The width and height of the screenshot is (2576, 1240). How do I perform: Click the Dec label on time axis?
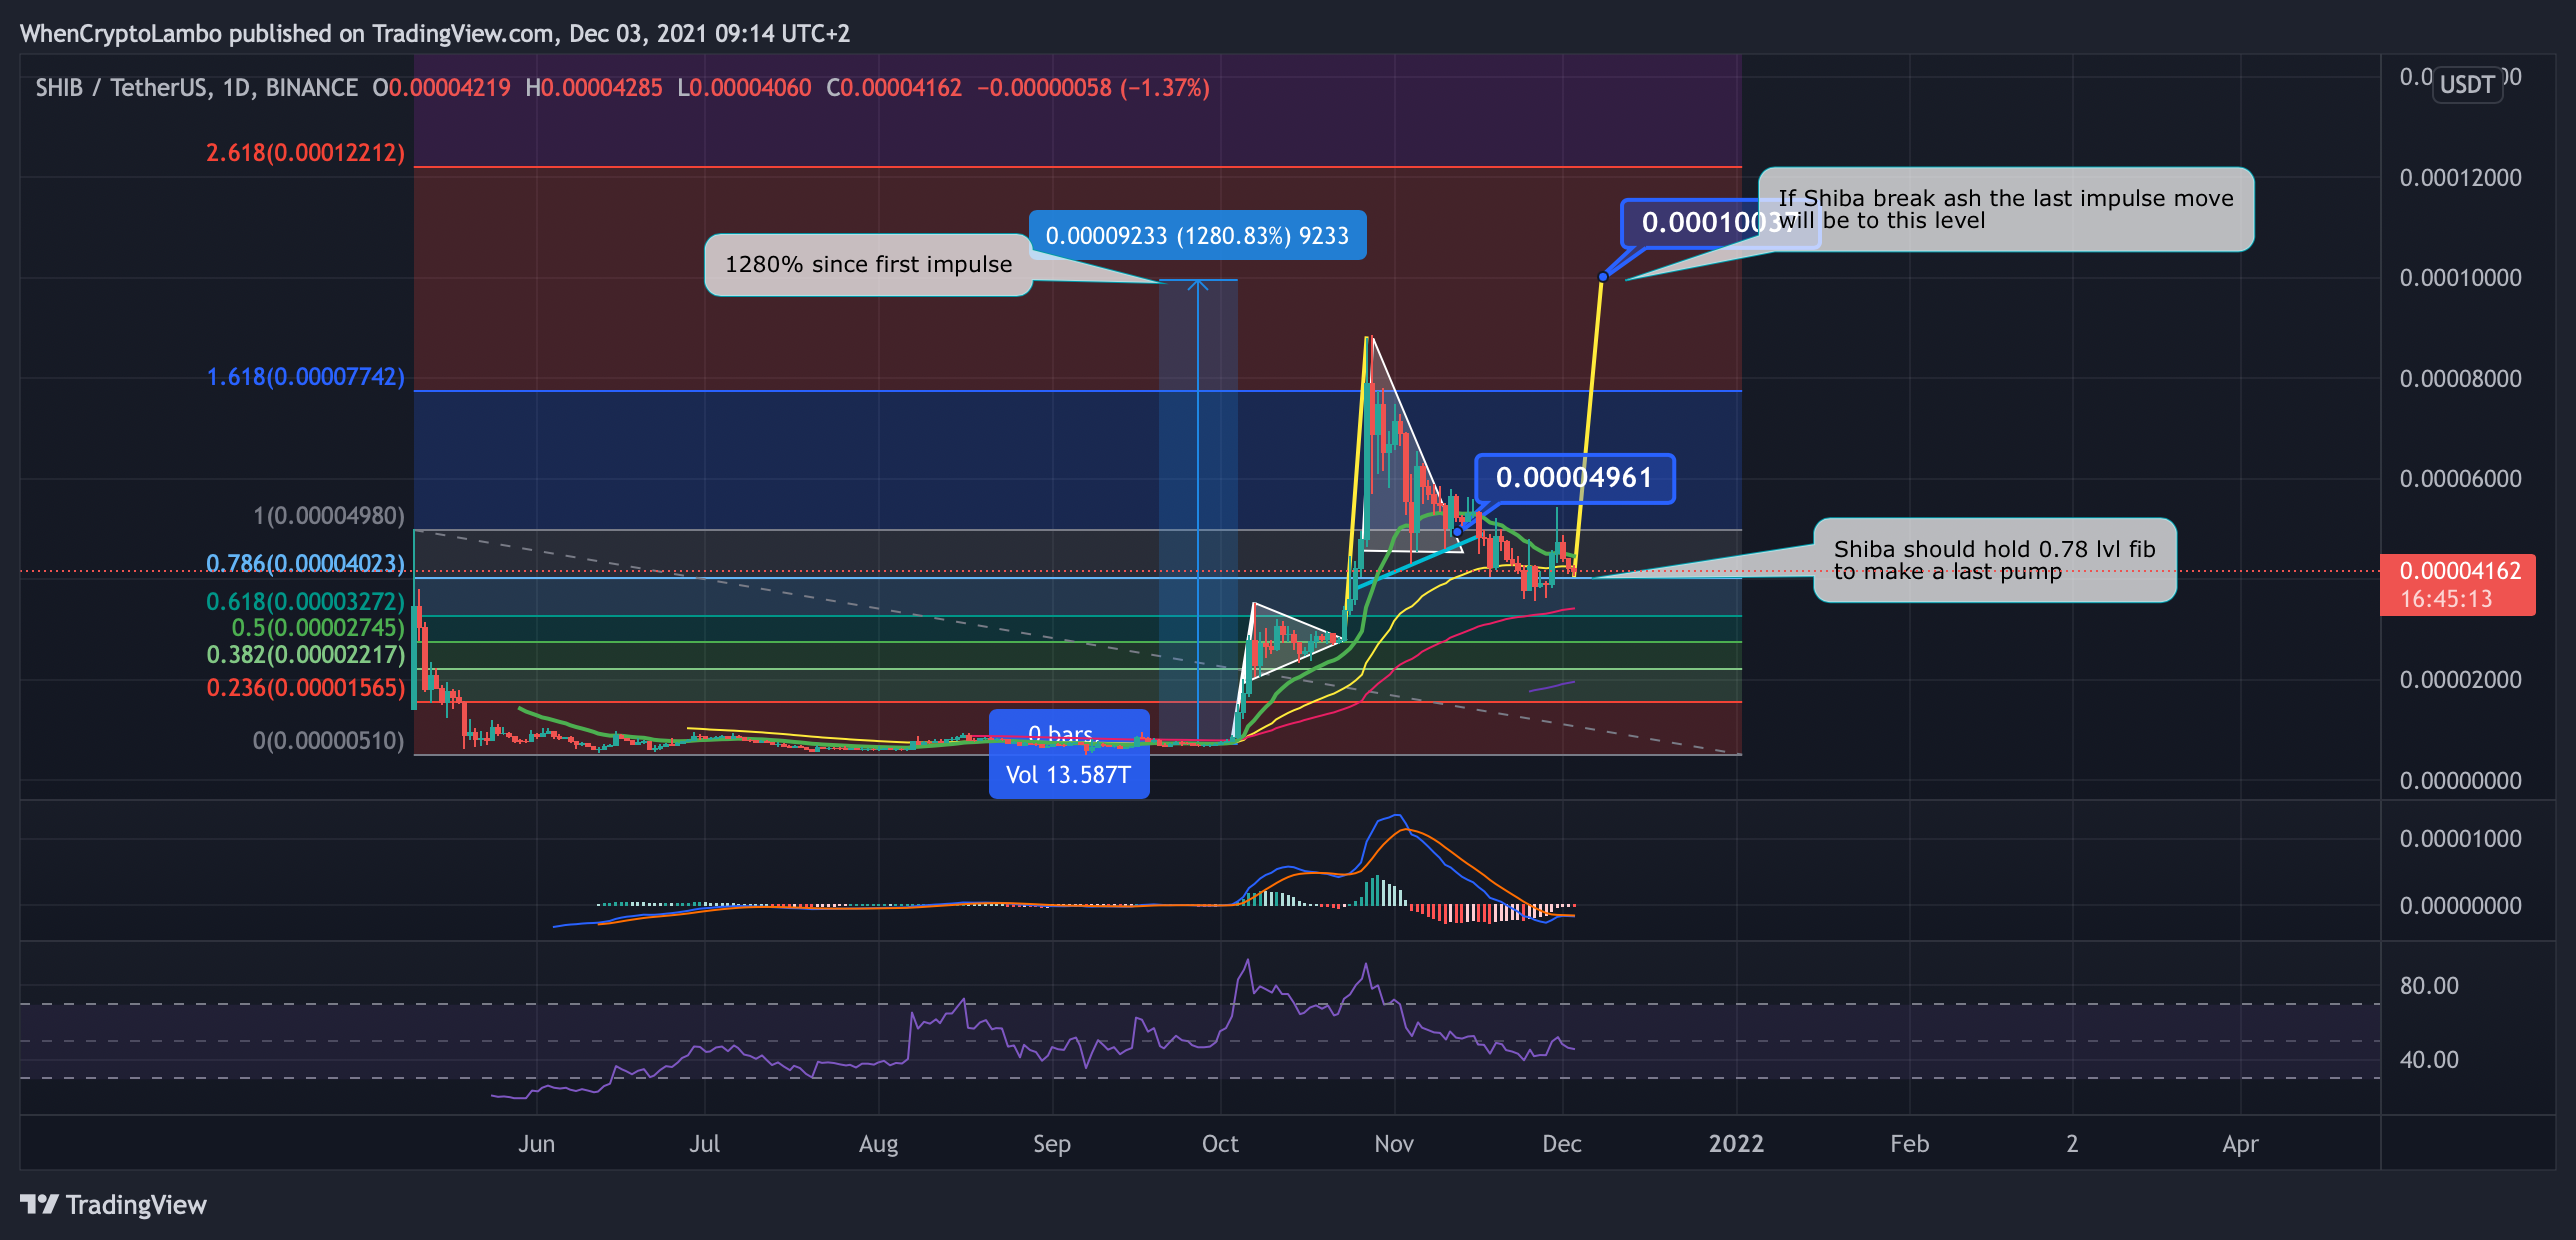point(1562,1144)
